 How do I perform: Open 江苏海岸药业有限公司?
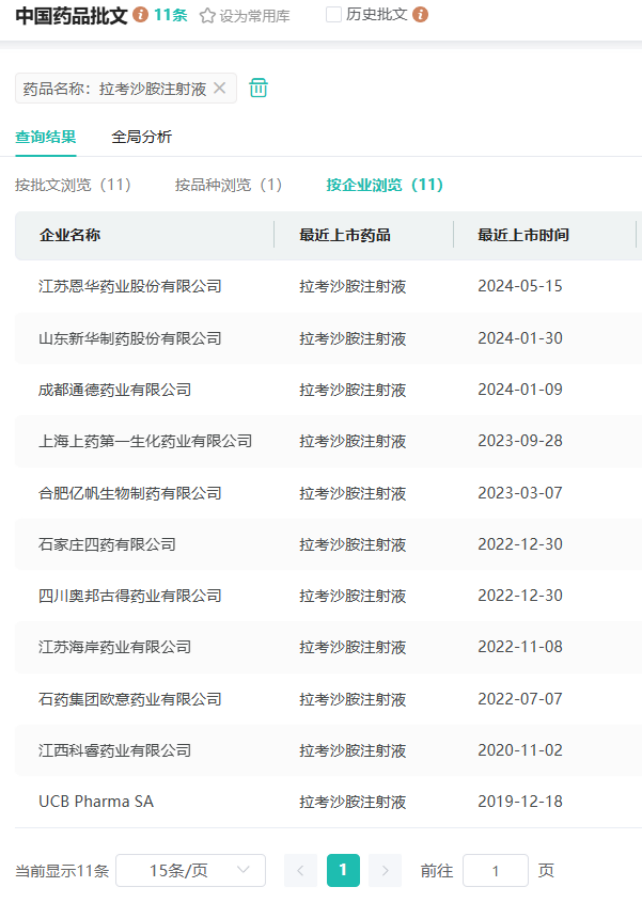click(x=115, y=647)
